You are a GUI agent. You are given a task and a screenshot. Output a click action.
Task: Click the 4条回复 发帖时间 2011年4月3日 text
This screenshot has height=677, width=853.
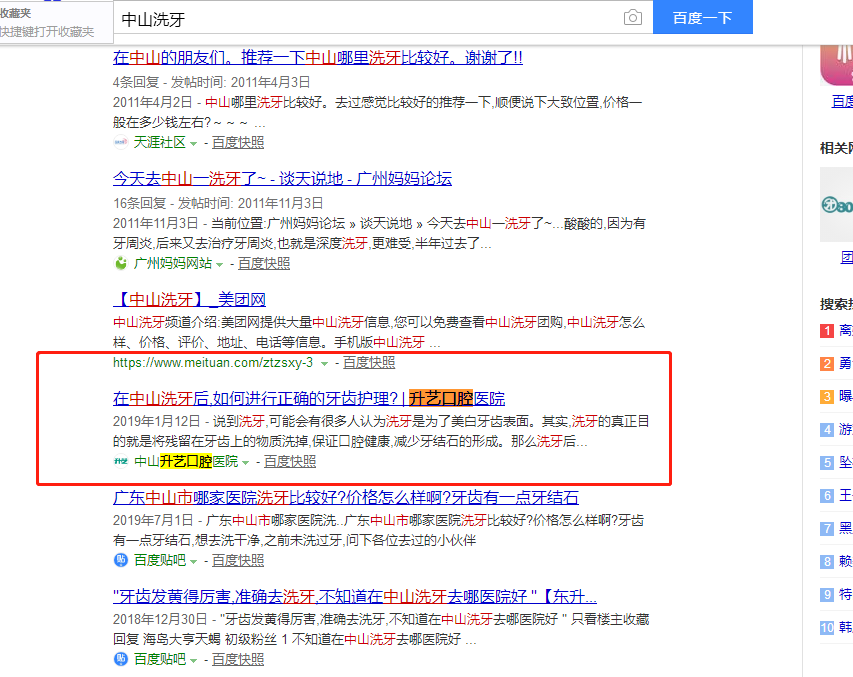(x=212, y=82)
